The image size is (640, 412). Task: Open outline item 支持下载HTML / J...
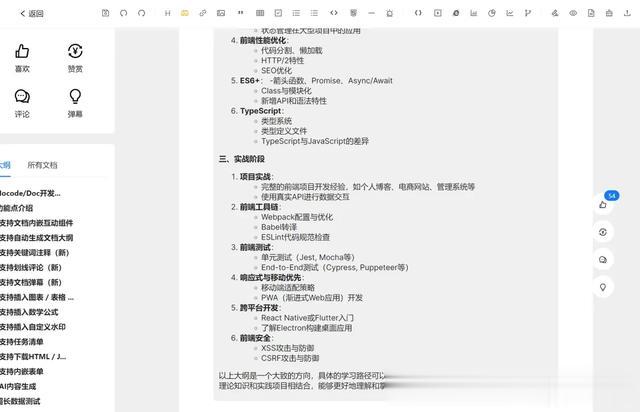pyautogui.click(x=33, y=356)
